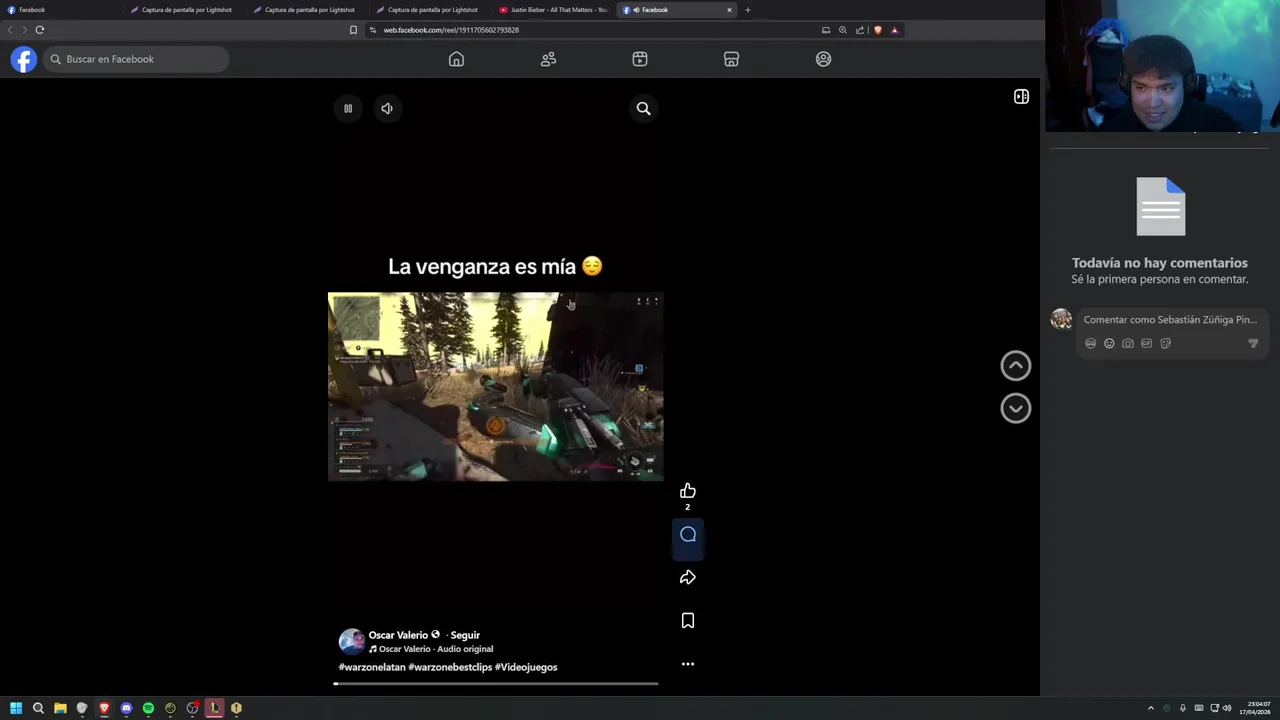The width and height of the screenshot is (1280, 720).
Task: Show hidden system tray icons chevron
Action: click(x=1150, y=708)
